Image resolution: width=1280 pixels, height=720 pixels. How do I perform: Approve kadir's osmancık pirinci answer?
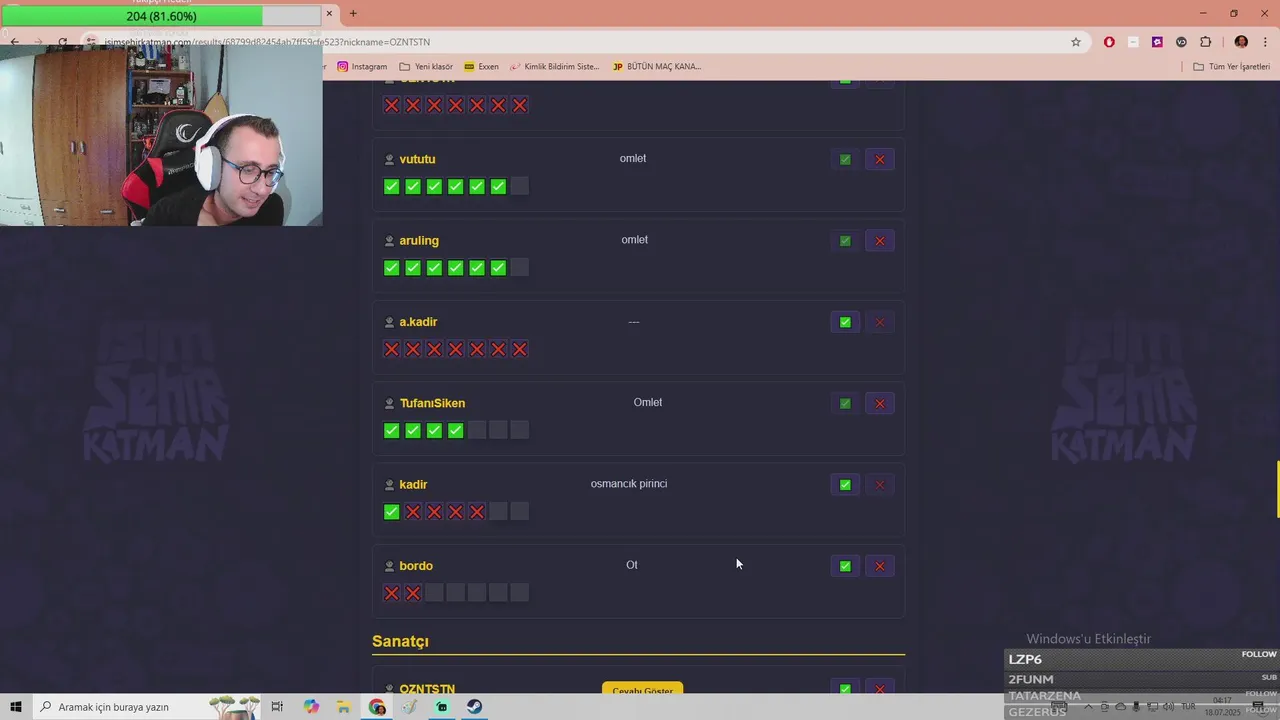point(845,485)
